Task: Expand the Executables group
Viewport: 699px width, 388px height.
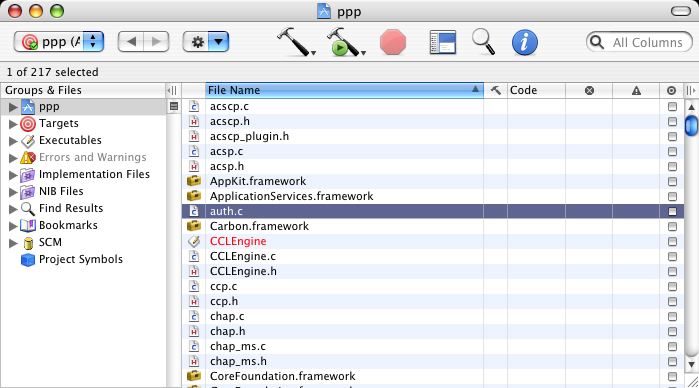Action: [13, 141]
